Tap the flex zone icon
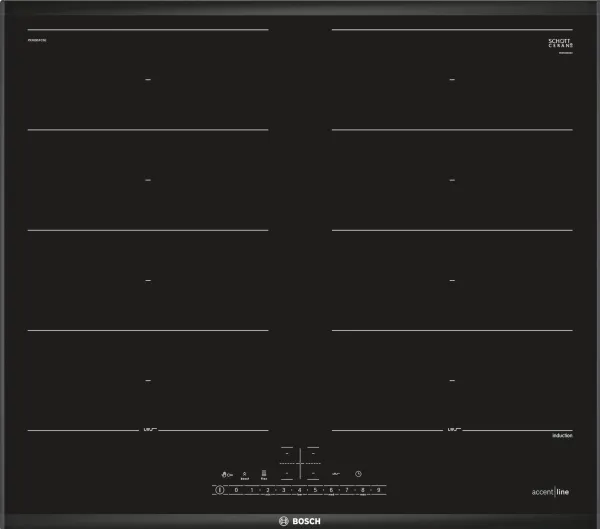 (264, 475)
